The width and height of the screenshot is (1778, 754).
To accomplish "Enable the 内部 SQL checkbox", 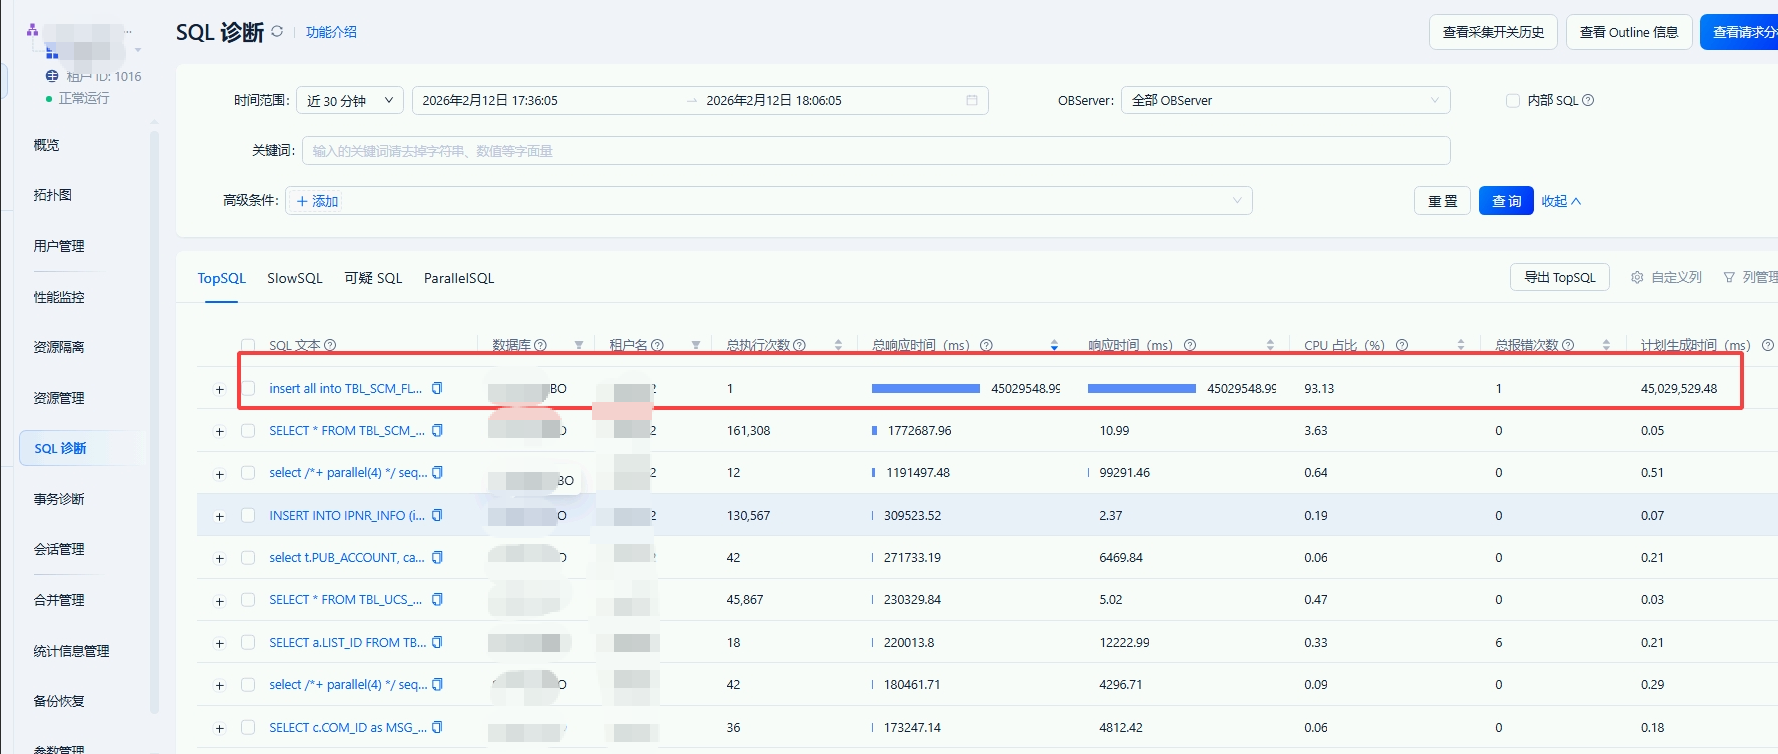I will pyautogui.click(x=1513, y=100).
